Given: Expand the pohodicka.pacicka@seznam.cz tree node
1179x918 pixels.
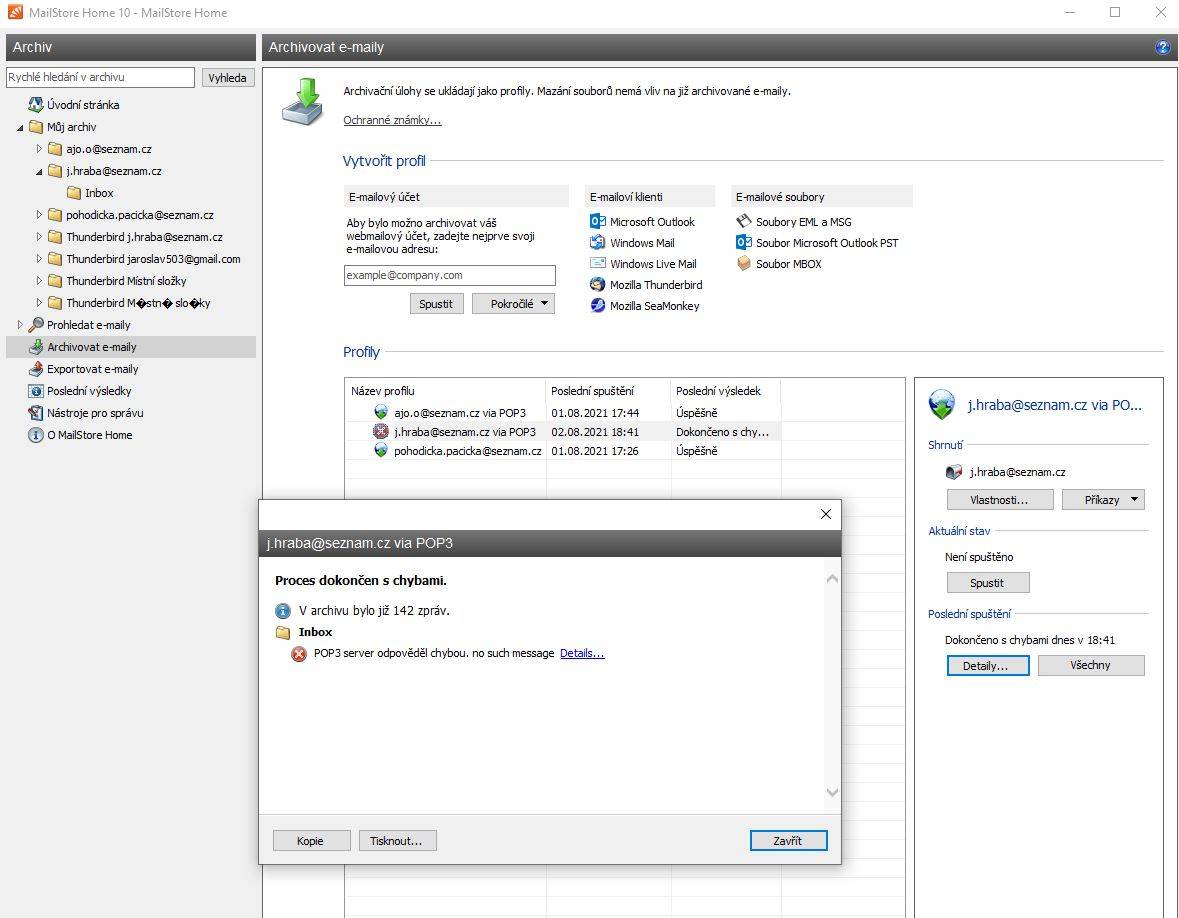Looking at the screenshot, I should point(39,215).
